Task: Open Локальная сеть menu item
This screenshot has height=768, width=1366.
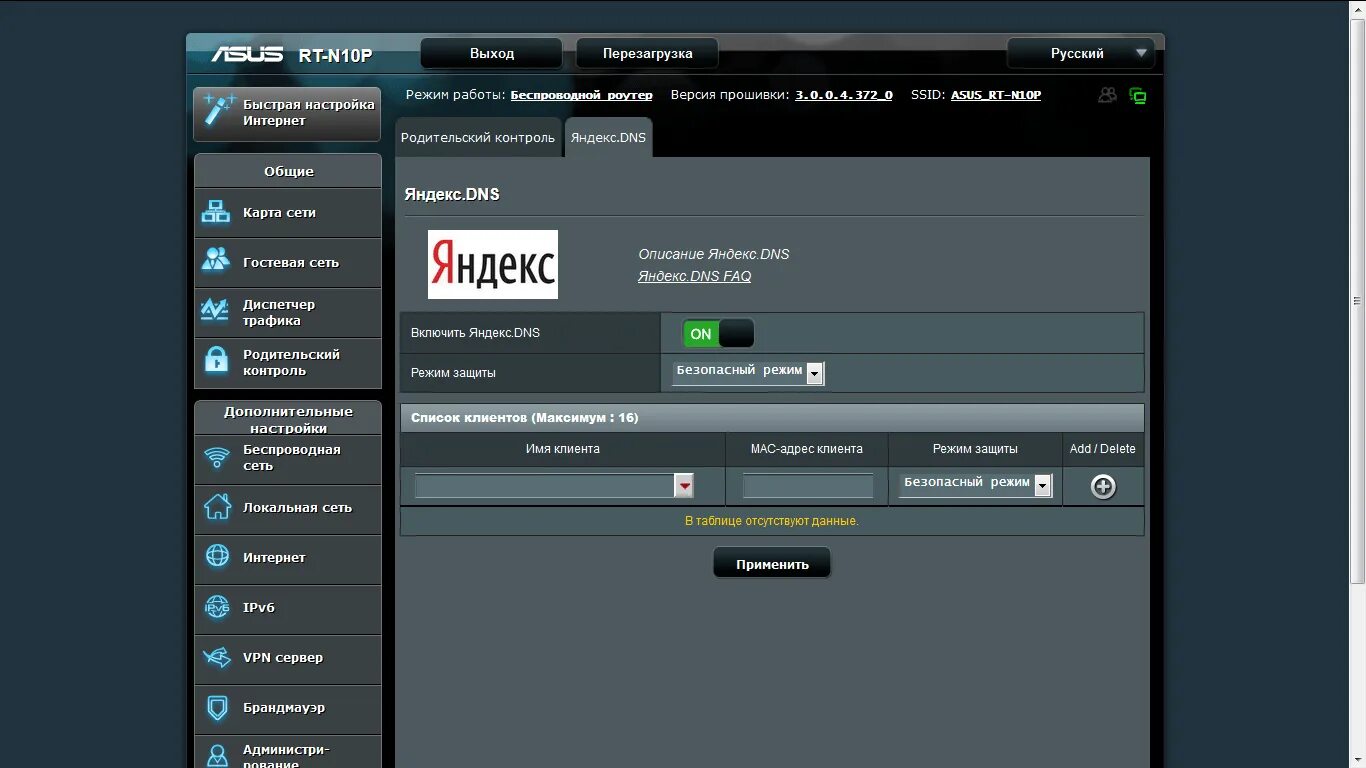Action: pyautogui.click(x=288, y=508)
